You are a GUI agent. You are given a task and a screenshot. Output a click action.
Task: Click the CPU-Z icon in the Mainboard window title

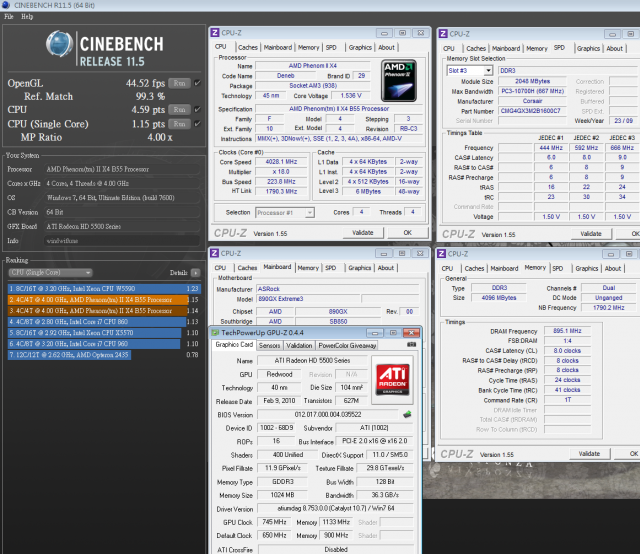214,254
